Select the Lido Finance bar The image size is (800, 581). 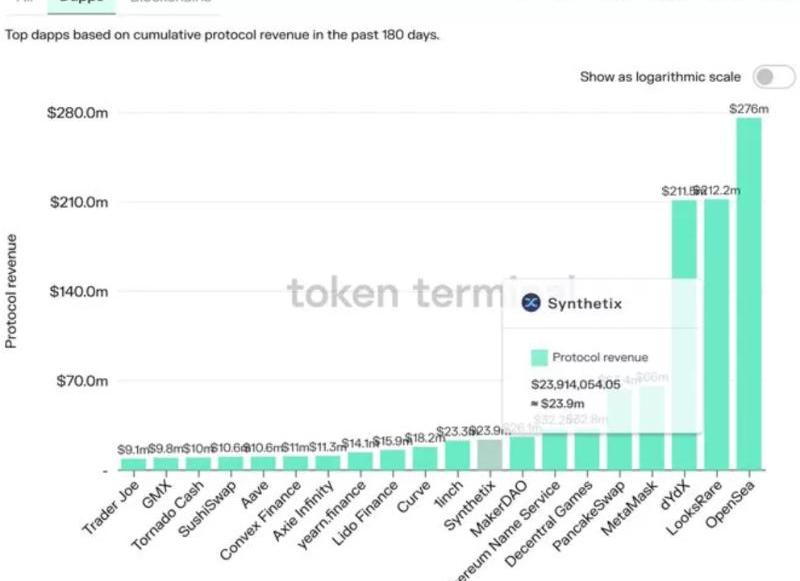click(393, 460)
